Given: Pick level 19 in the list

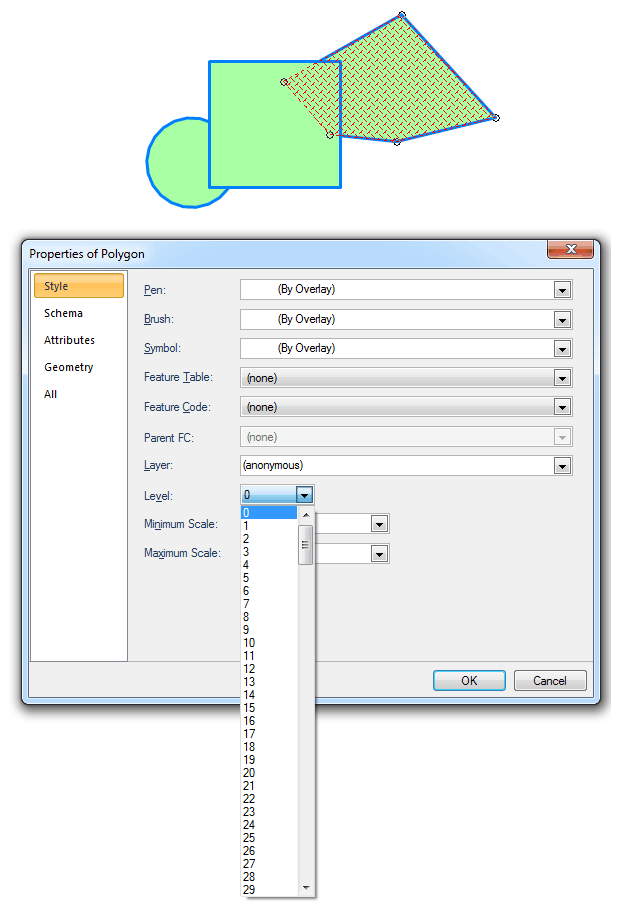Looking at the screenshot, I should click(269, 760).
